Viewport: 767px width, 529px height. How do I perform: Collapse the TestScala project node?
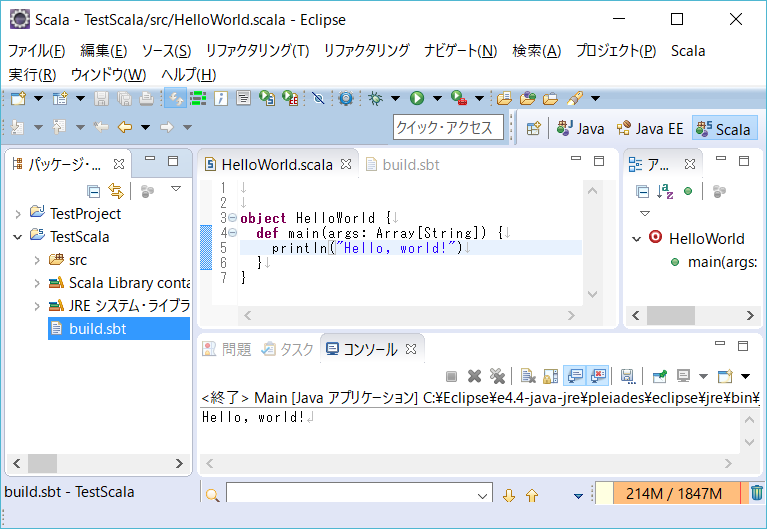click(x=18, y=237)
